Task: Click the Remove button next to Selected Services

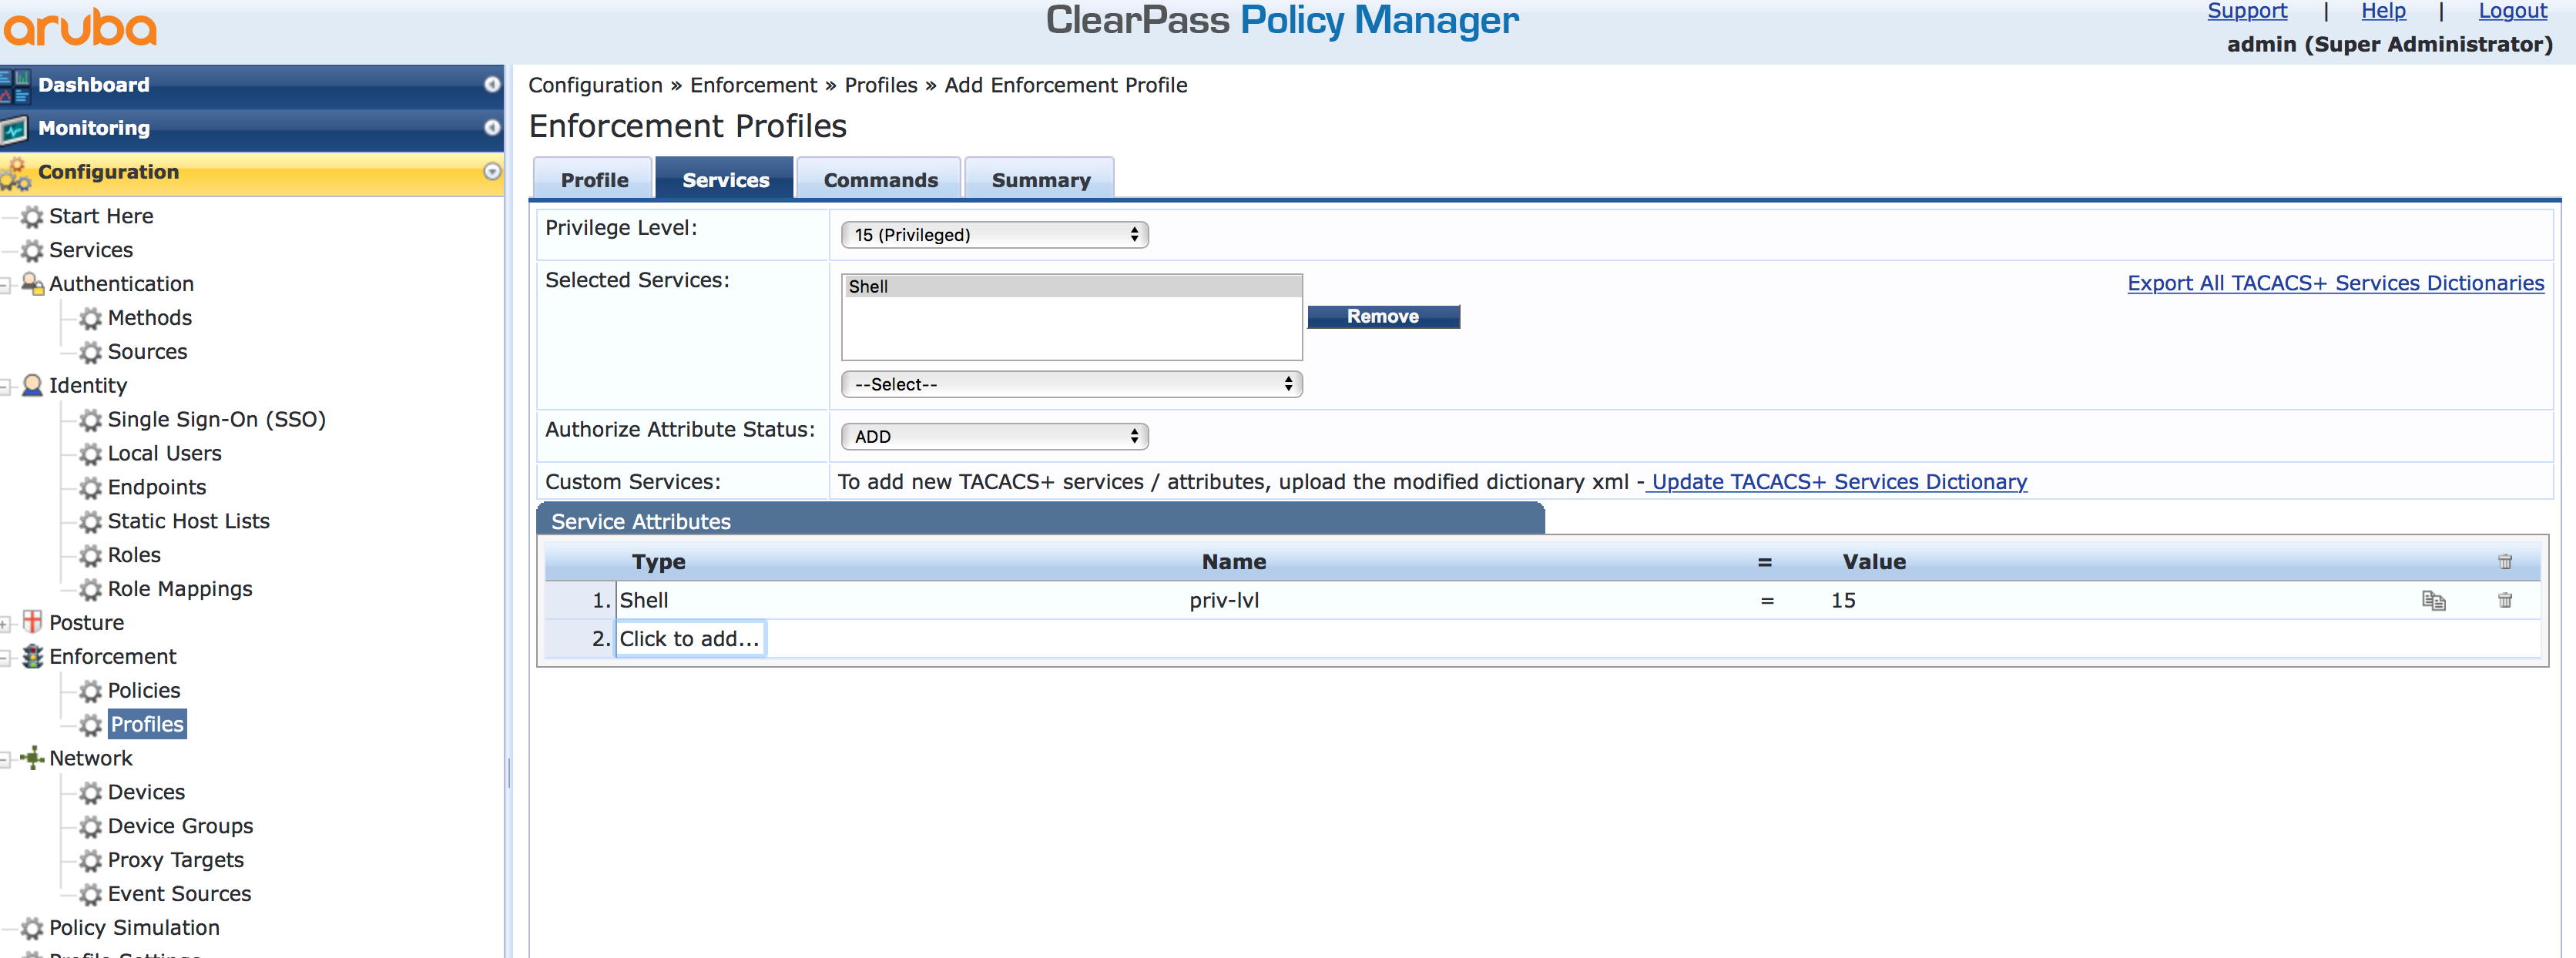Action: coord(1383,316)
